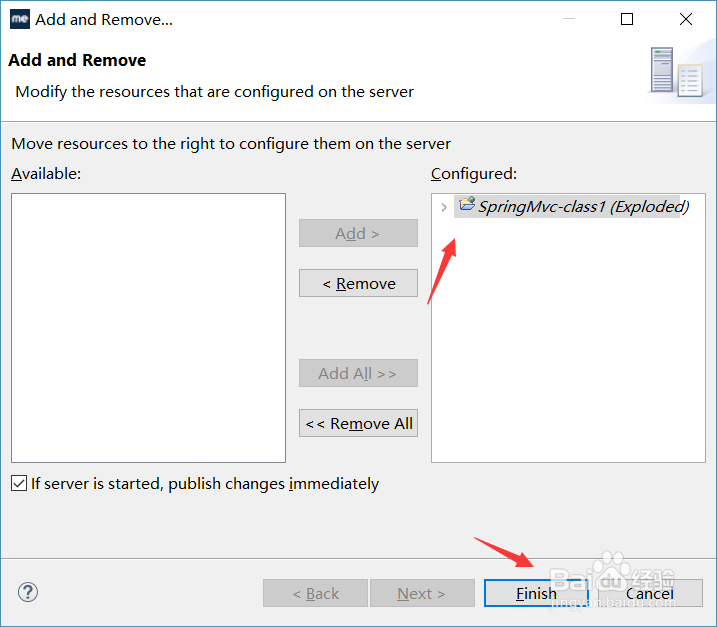Cancel the Add and Remove dialog
Viewport: 717px width, 627px height.
coord(650,593)
